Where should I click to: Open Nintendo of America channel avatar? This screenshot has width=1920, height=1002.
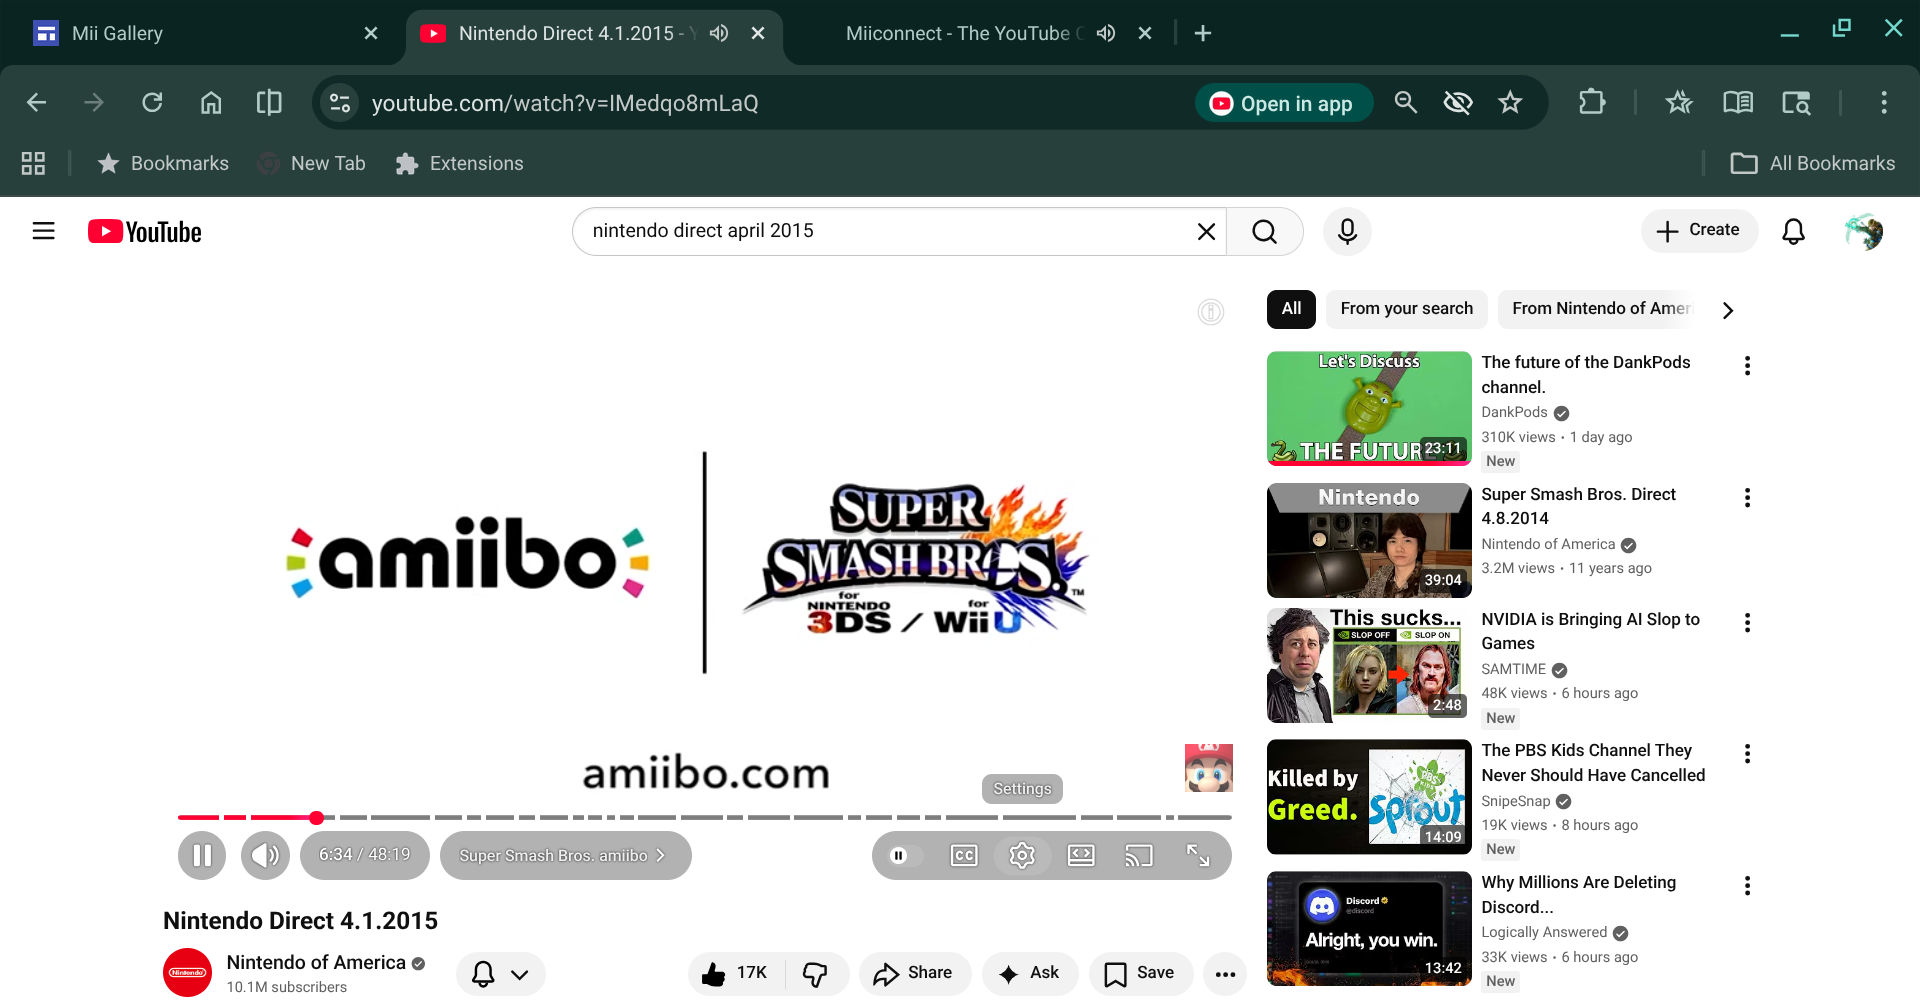tap(187, 973)
